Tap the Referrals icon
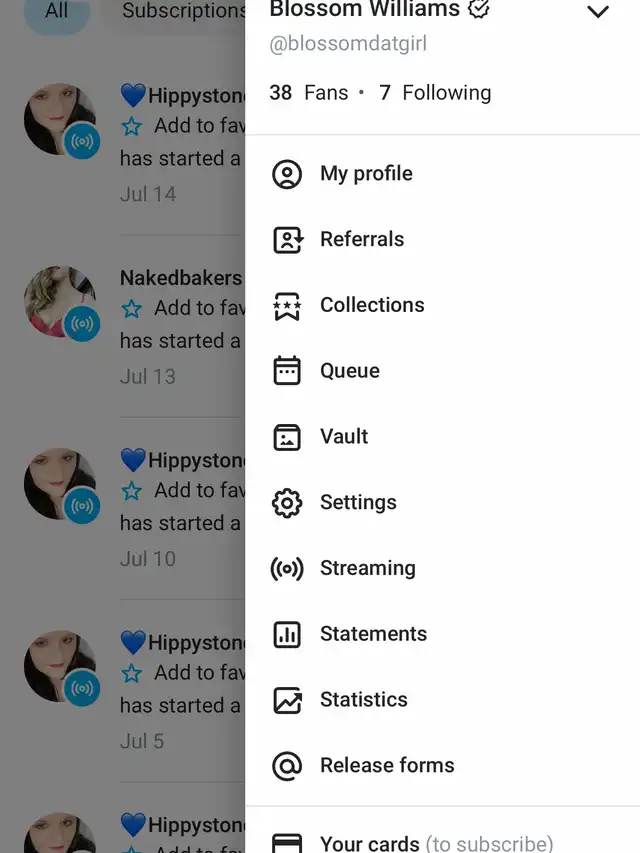 (287, 240)
